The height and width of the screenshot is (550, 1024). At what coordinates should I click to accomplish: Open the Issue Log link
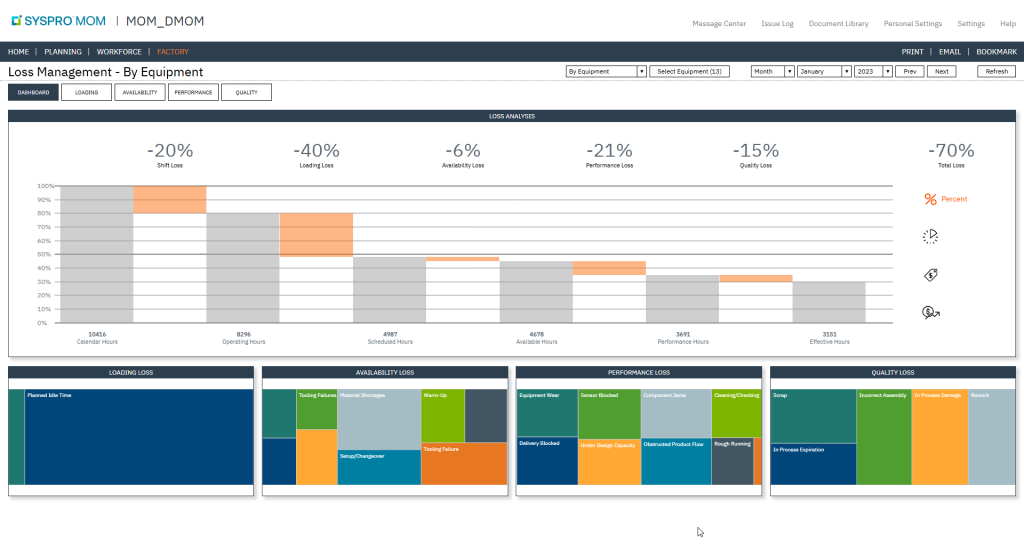click(777, 24)
